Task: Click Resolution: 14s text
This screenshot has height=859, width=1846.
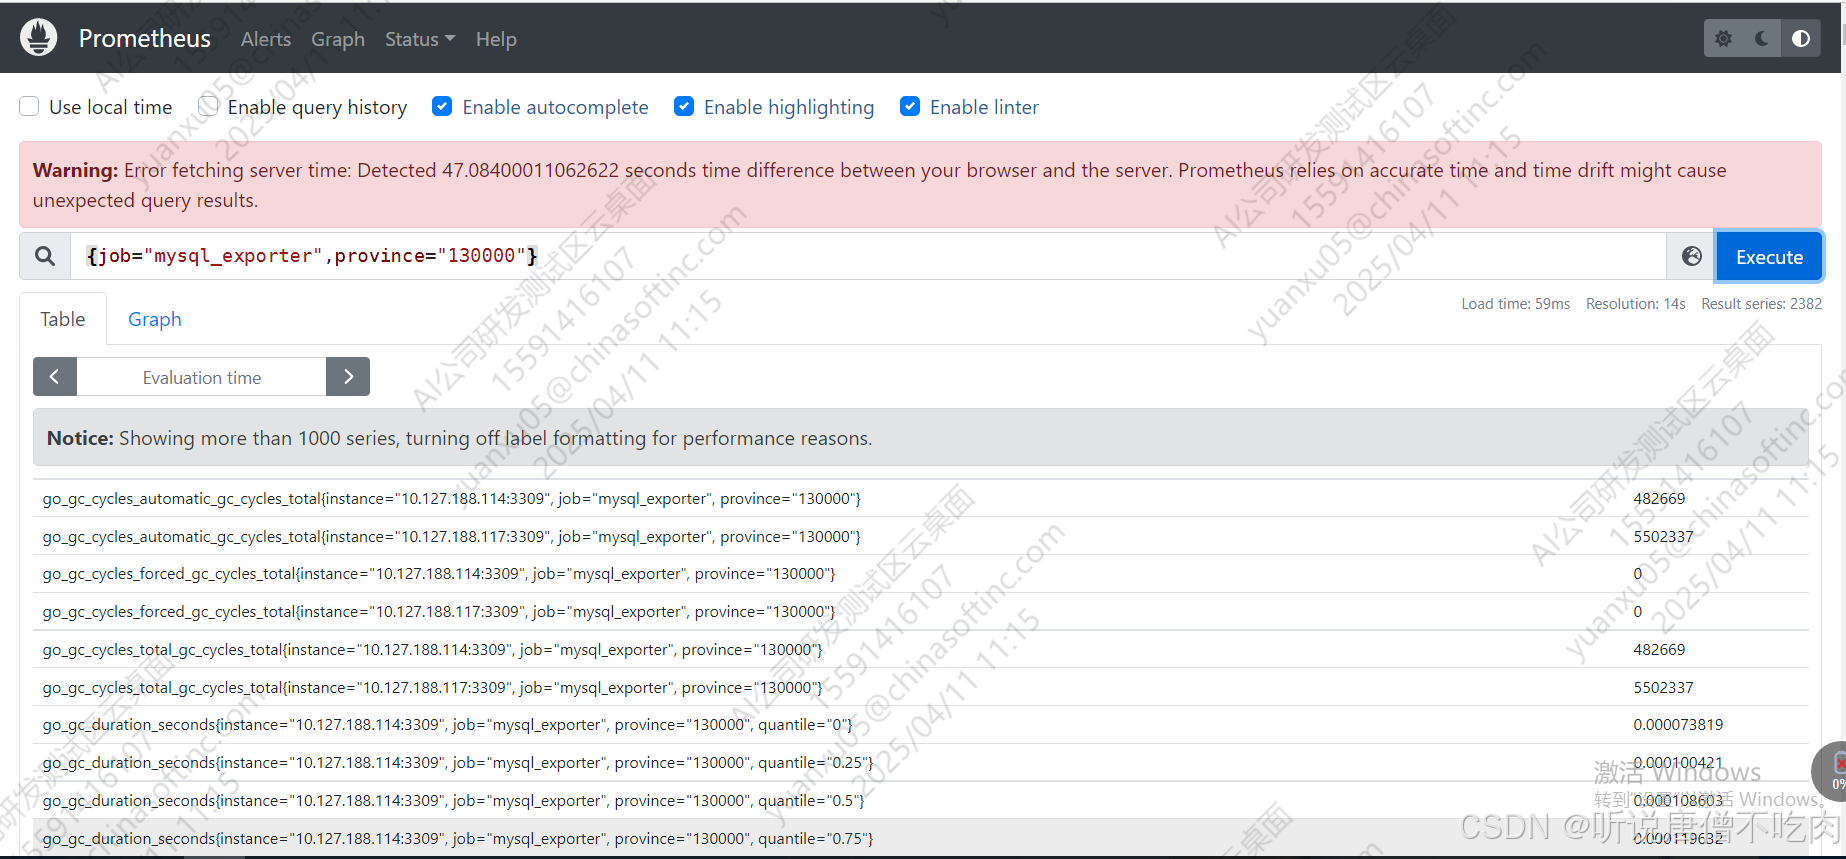Action: (1635, 304)
